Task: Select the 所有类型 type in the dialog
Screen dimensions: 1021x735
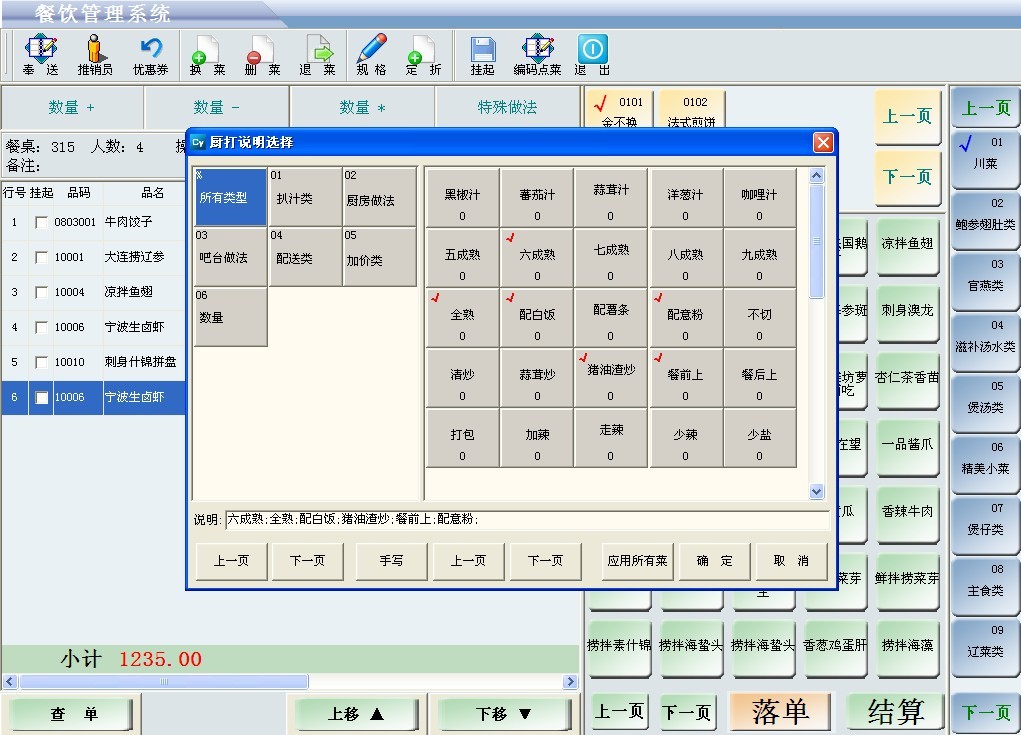Action: (x=231, y=197)
